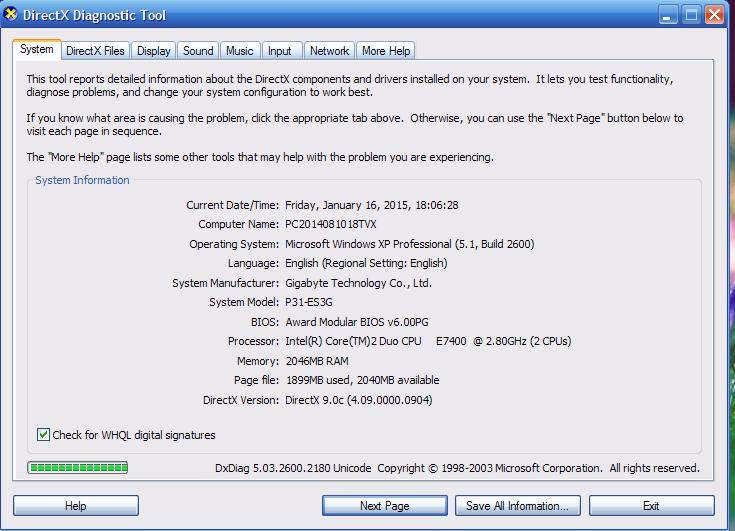Click the 2046MB RAM value
Image resolution: width=735 pixels, height=531 pixels.
[x=317, y=361]
